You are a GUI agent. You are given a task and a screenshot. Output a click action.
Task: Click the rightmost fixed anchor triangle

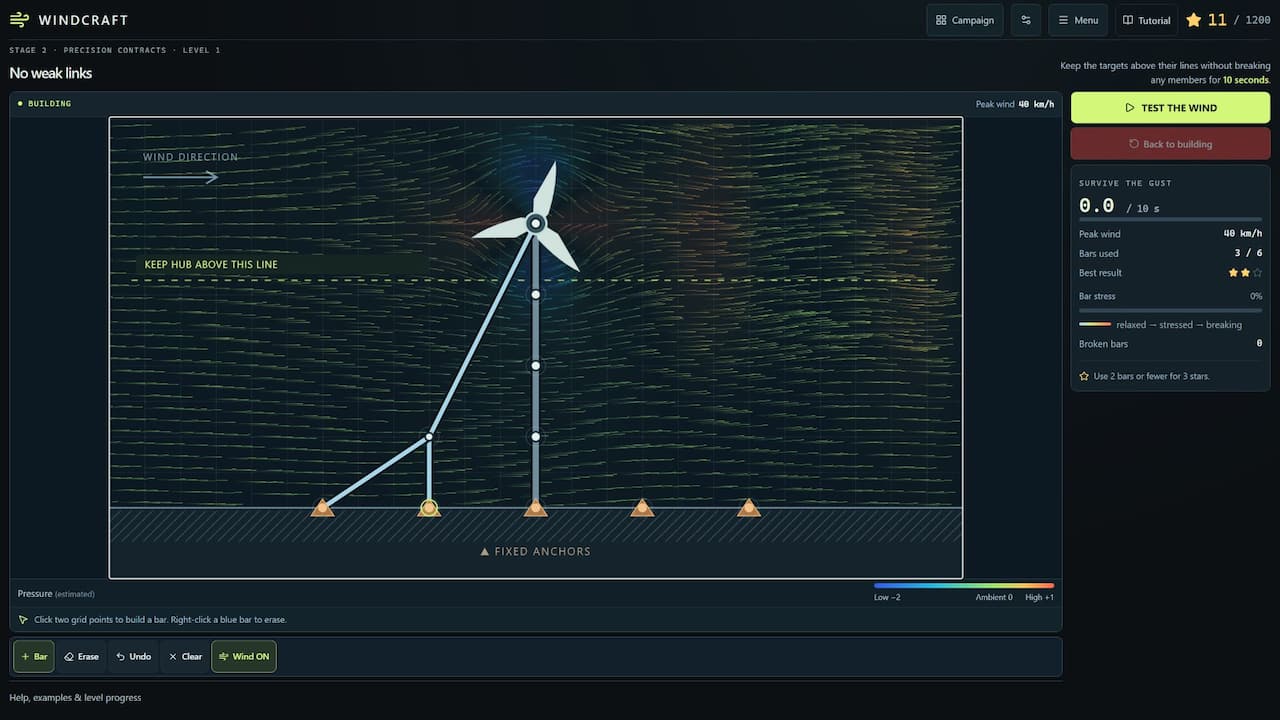pos(749,508)
